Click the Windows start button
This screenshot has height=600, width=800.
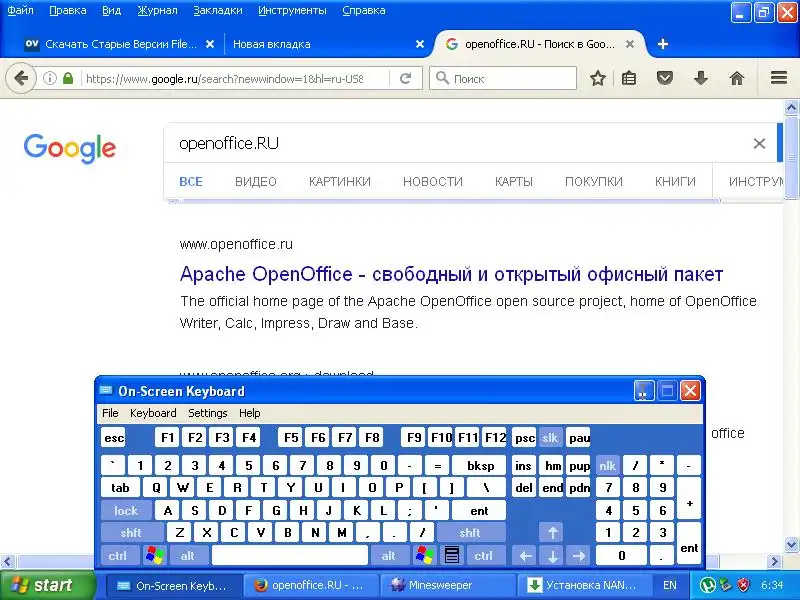(x=47, y=585)
